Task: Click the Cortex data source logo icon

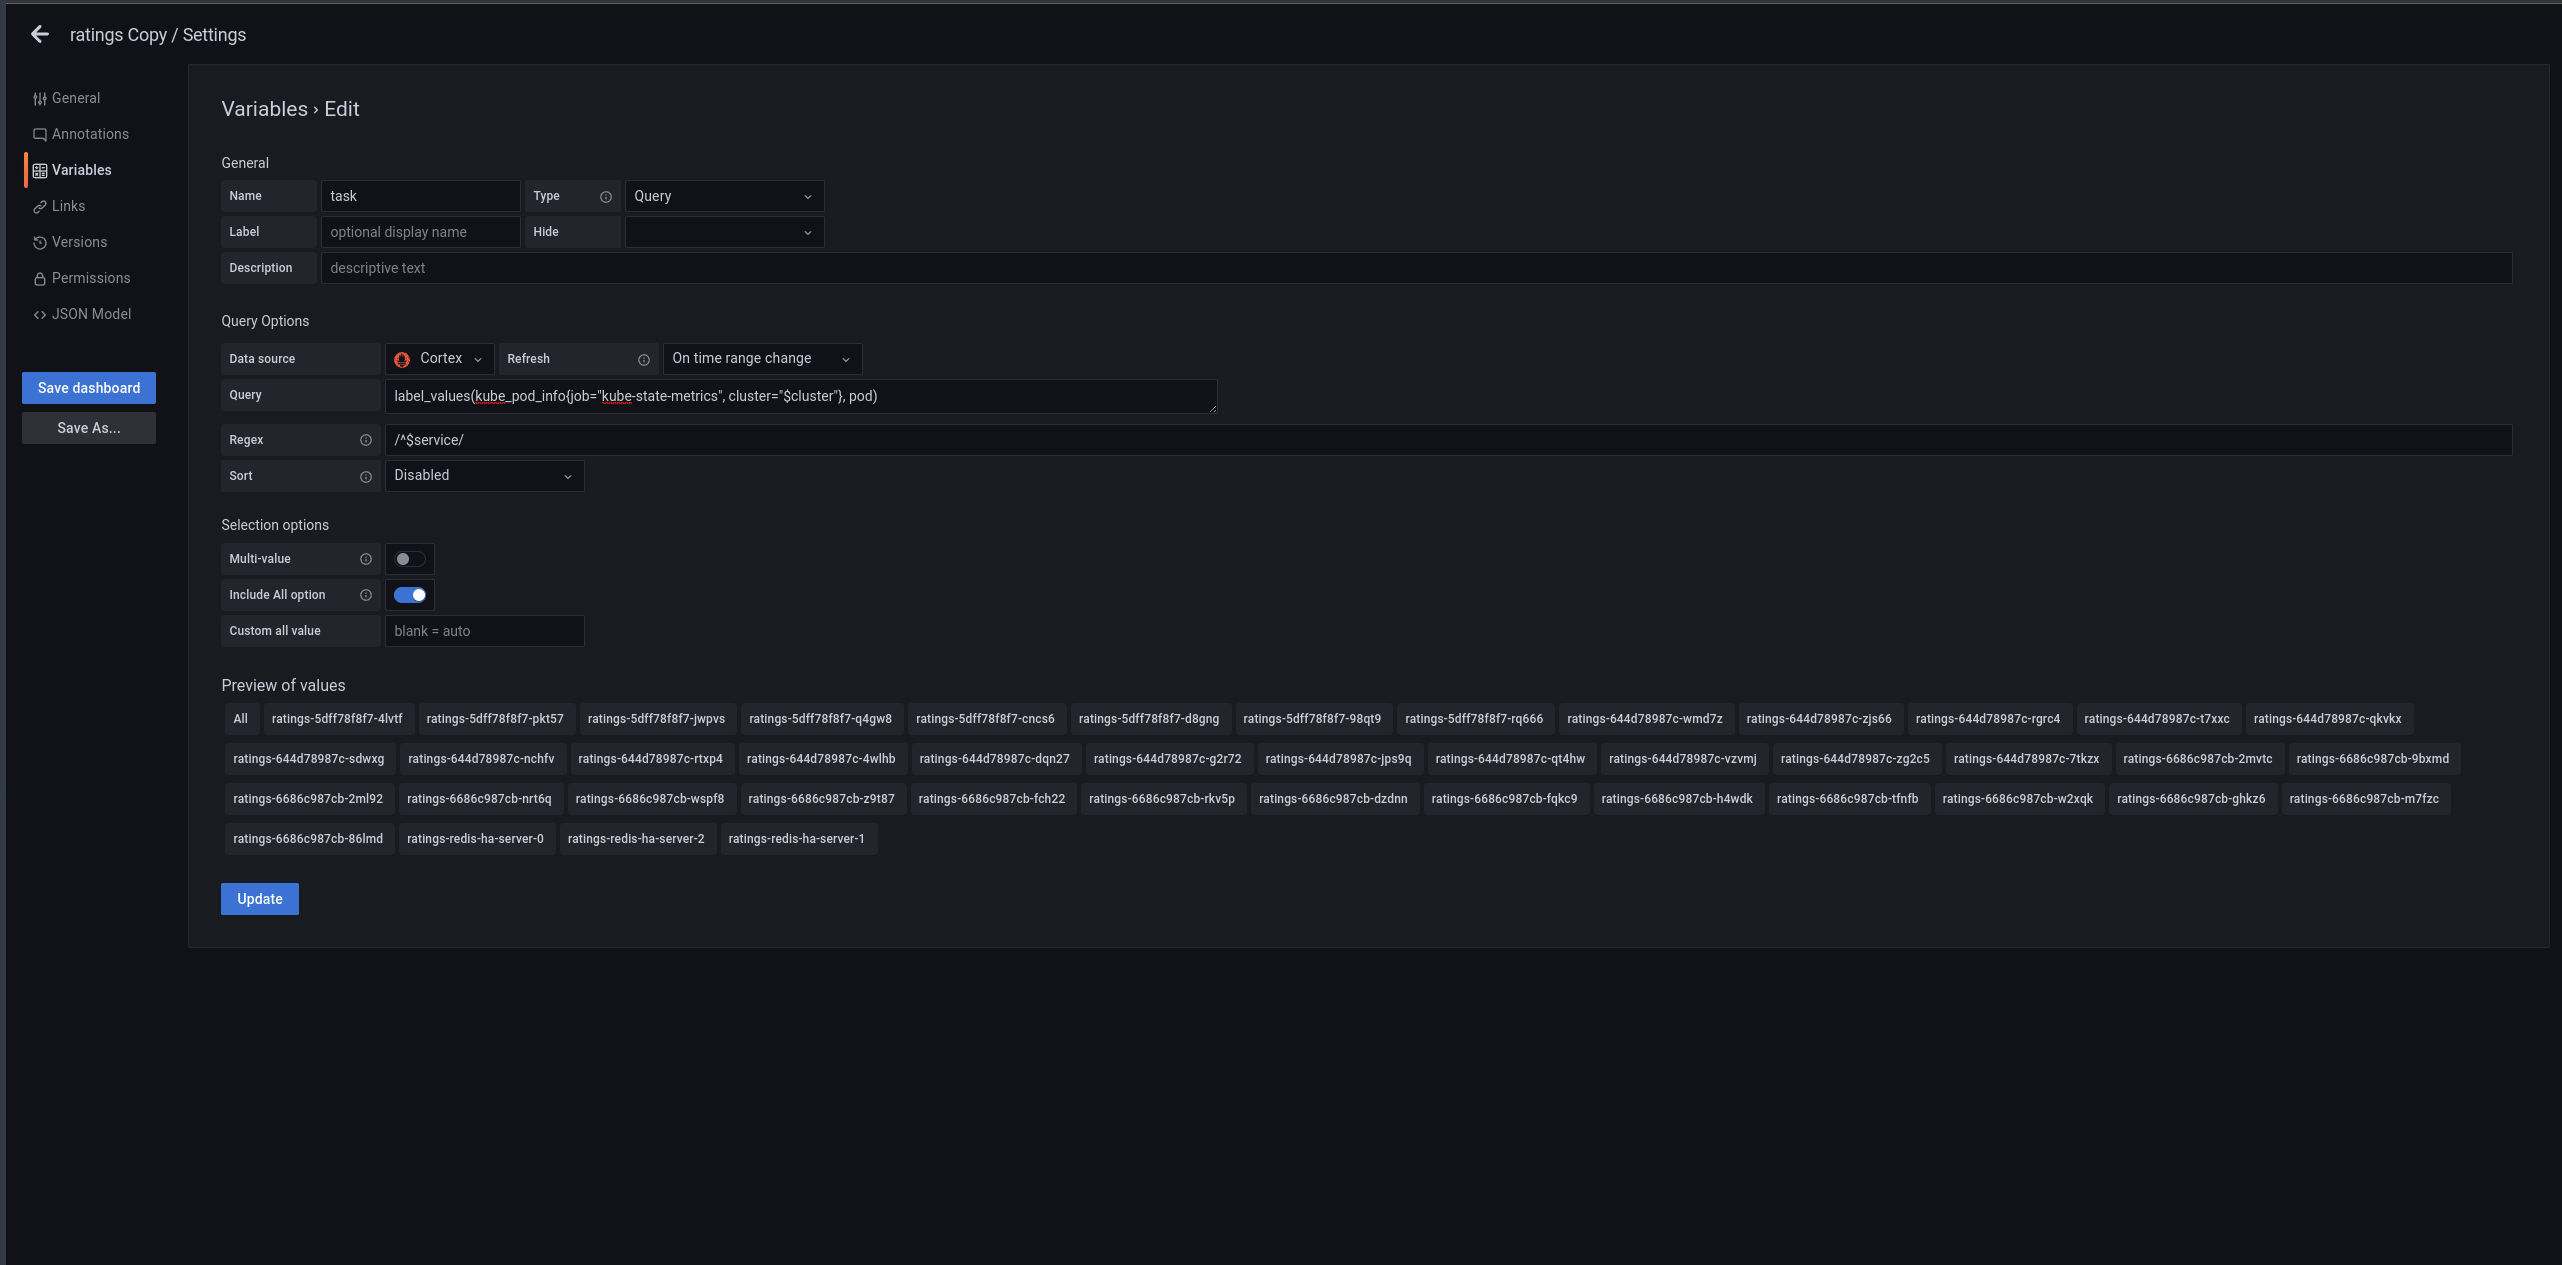Action: (x=402, y=359)
